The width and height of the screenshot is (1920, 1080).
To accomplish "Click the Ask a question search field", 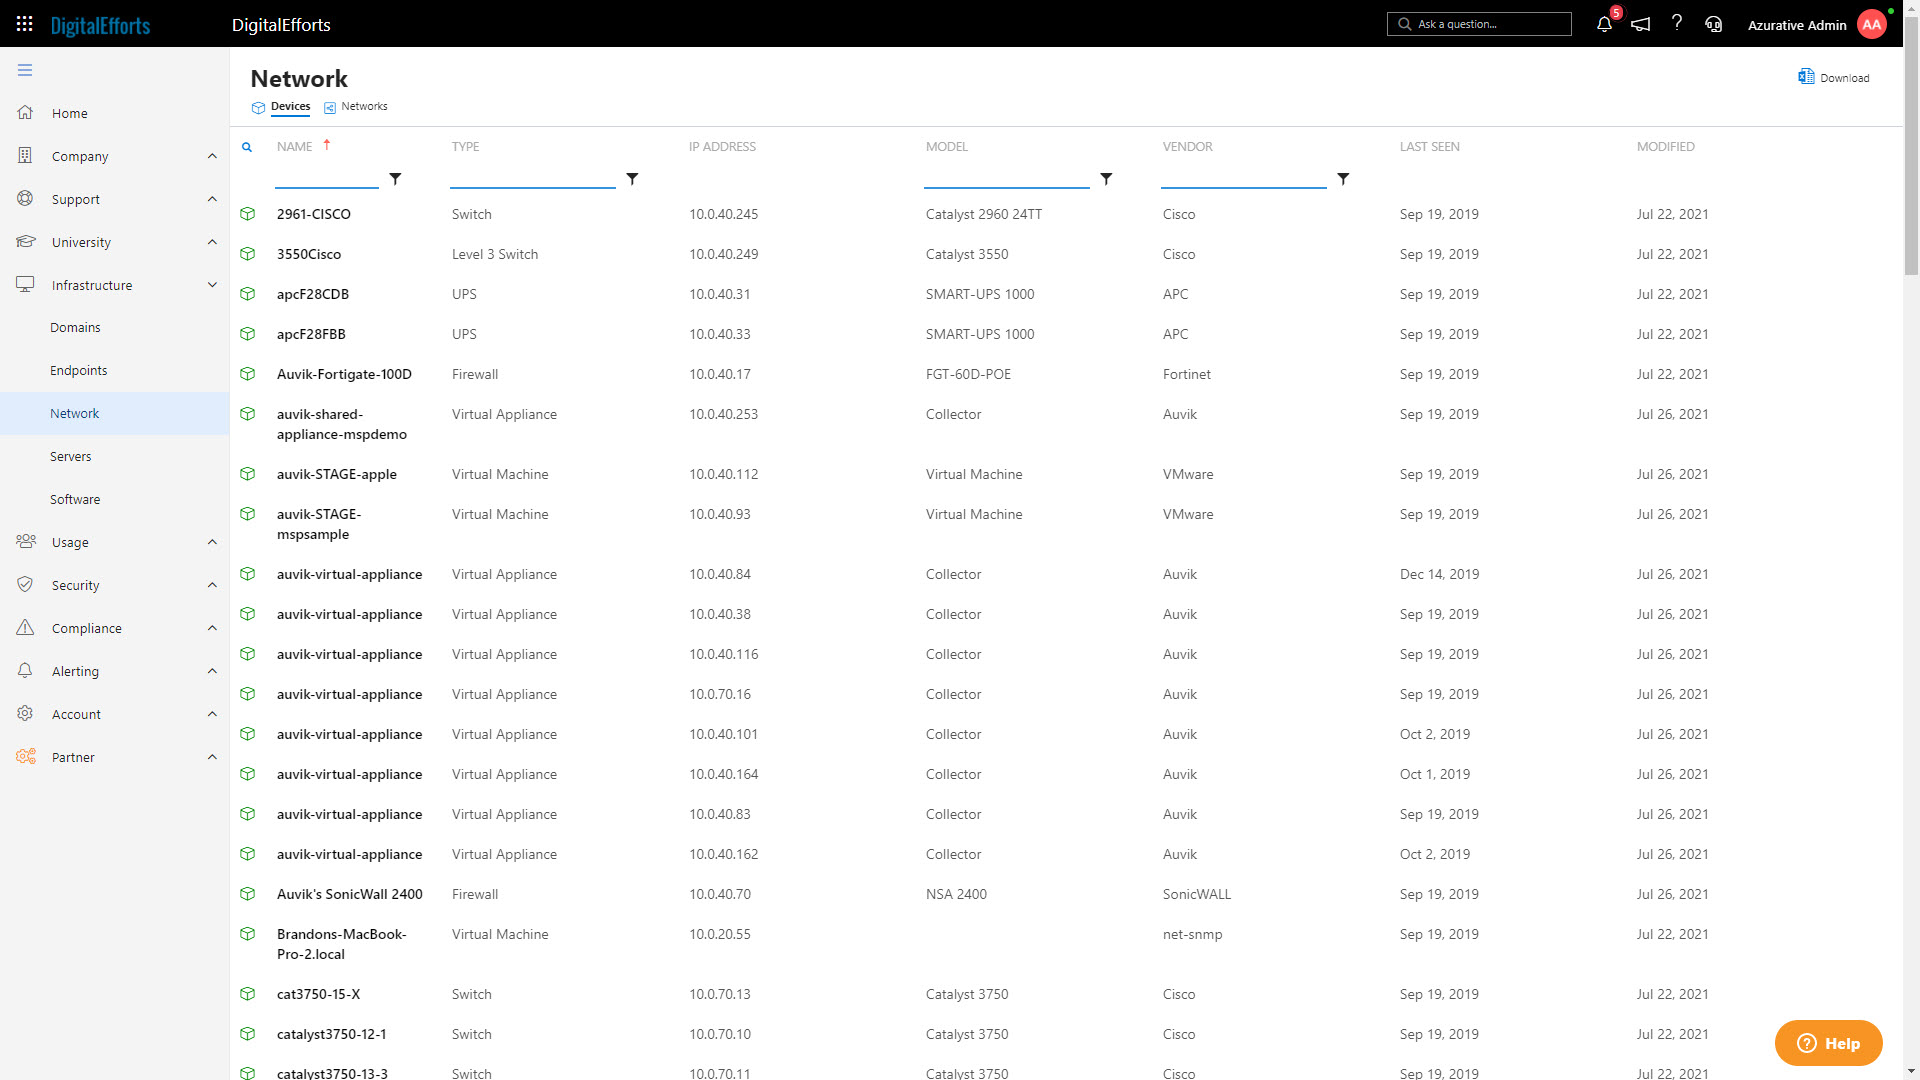I will pos(1480,24).
